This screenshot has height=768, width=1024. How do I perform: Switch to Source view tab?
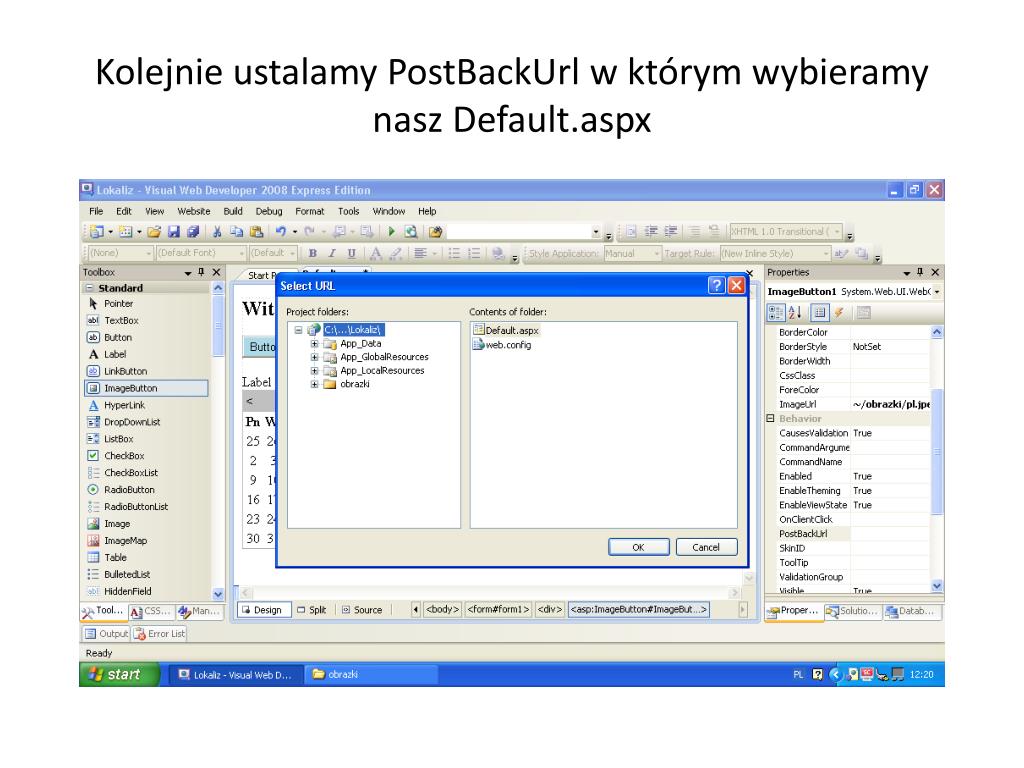click(x=362, y=610)
